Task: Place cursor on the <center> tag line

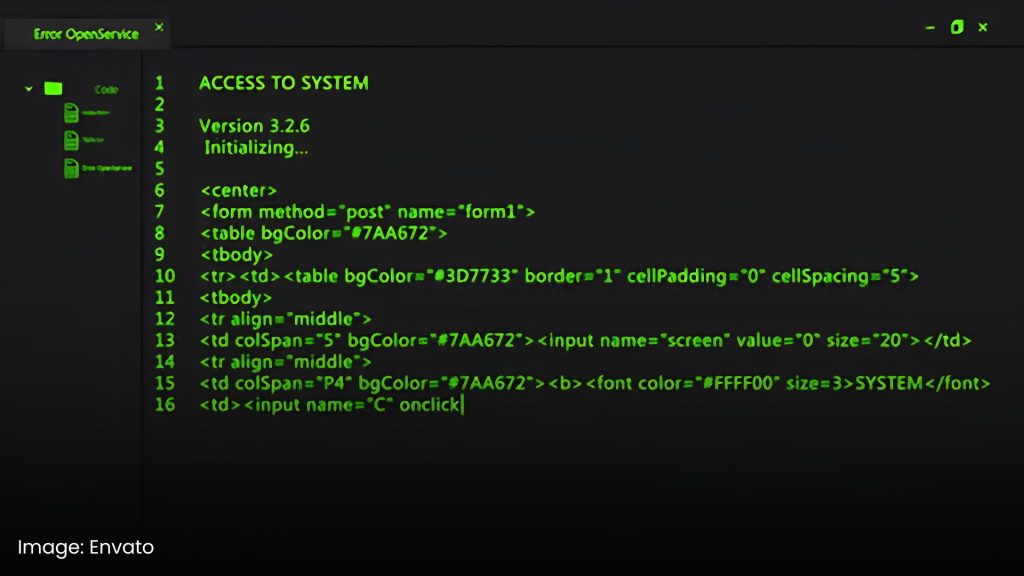Action: coord(238,191)
